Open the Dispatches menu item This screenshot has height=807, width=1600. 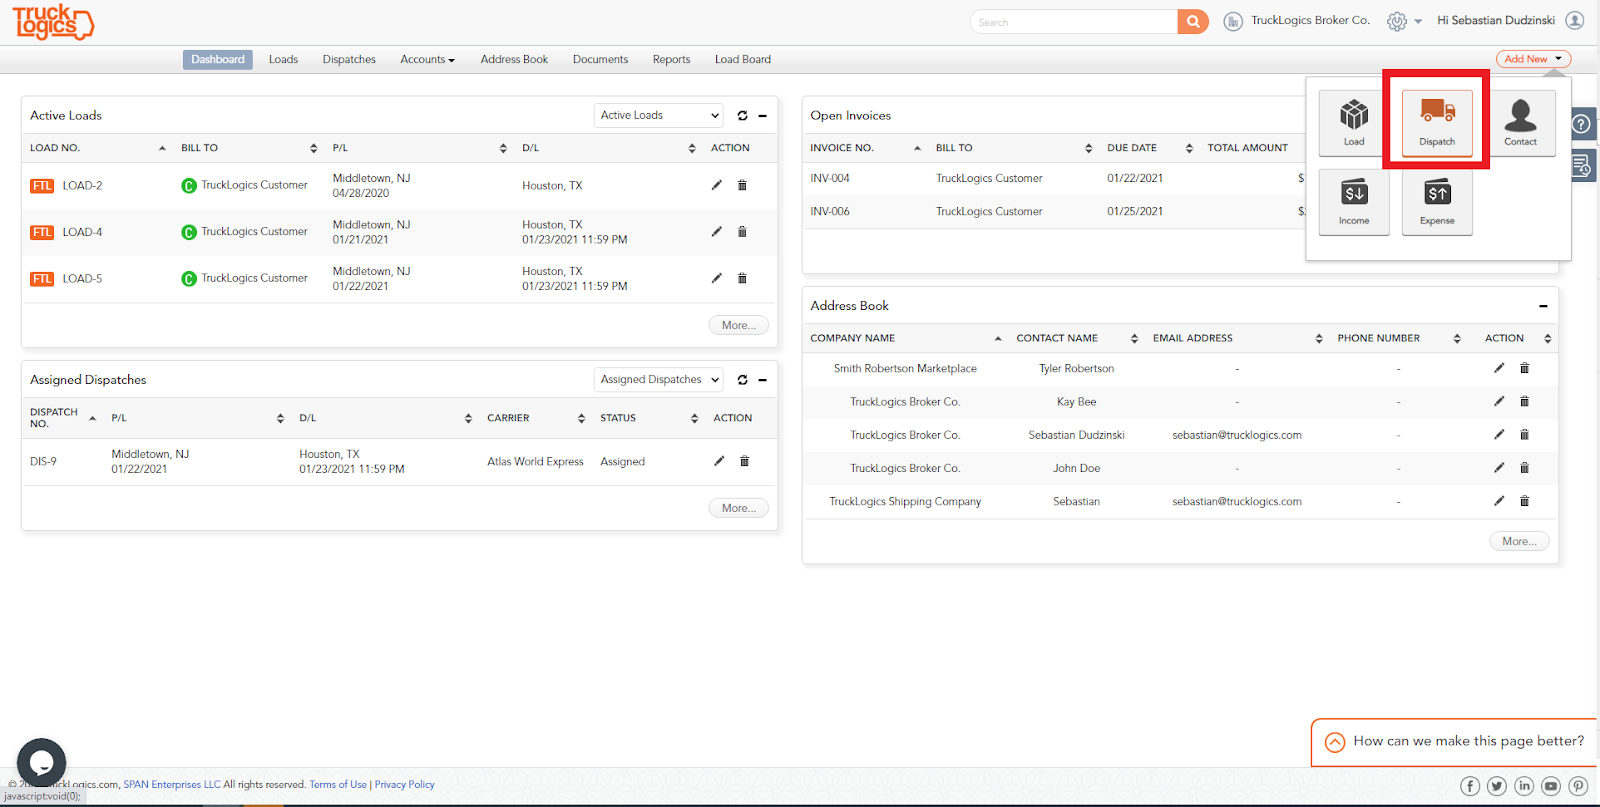pos(349,60)
